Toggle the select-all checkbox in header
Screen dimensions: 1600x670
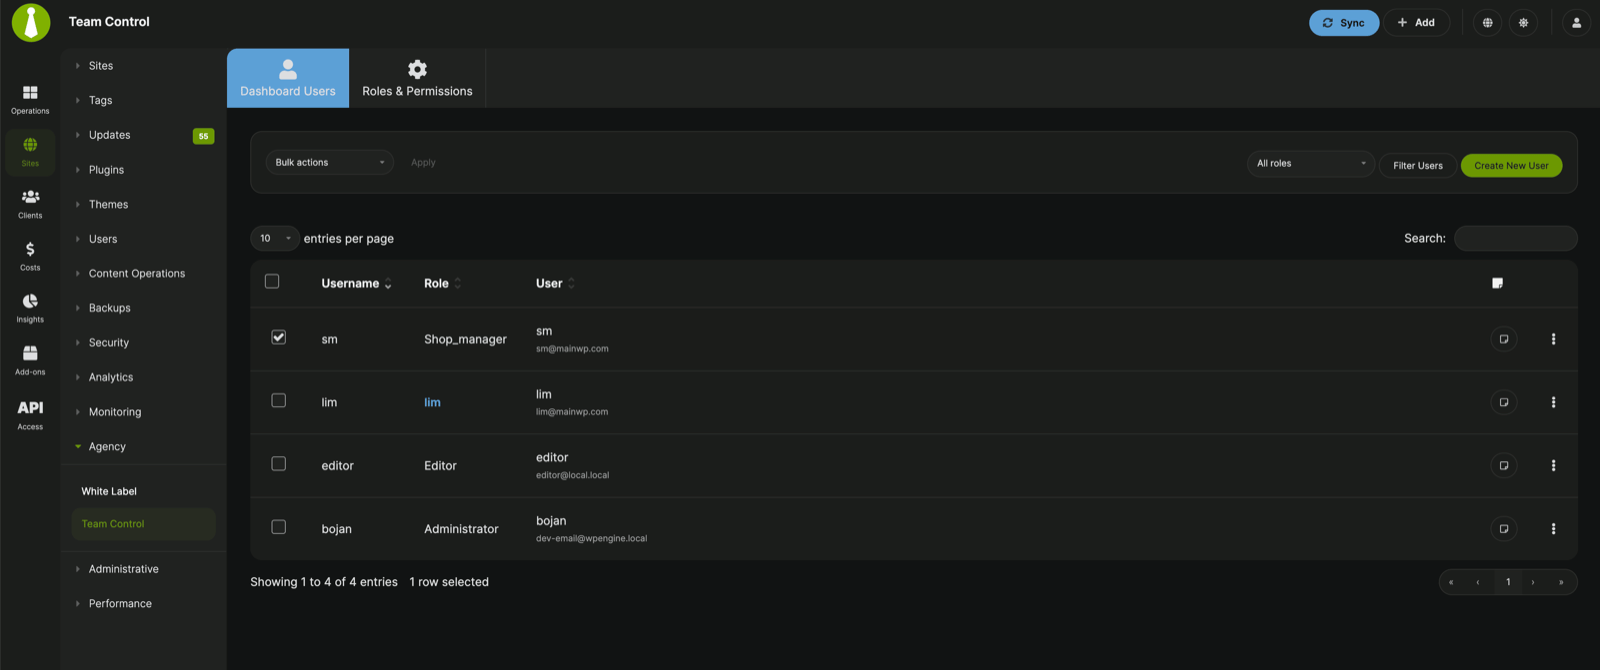[272, 281]
